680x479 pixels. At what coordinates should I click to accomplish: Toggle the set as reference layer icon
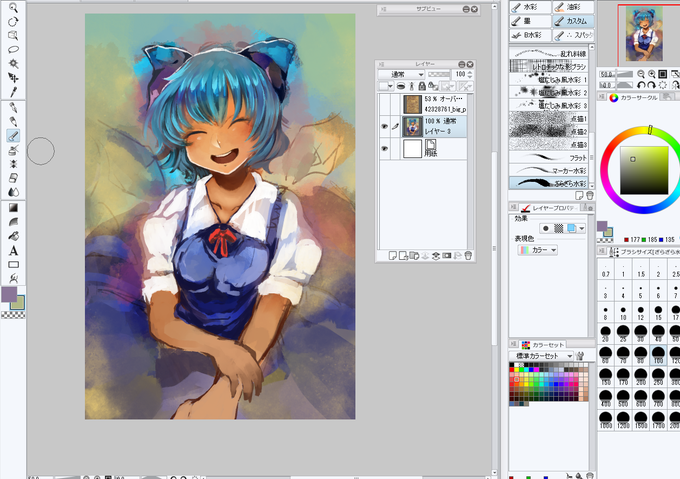point(411,86)
